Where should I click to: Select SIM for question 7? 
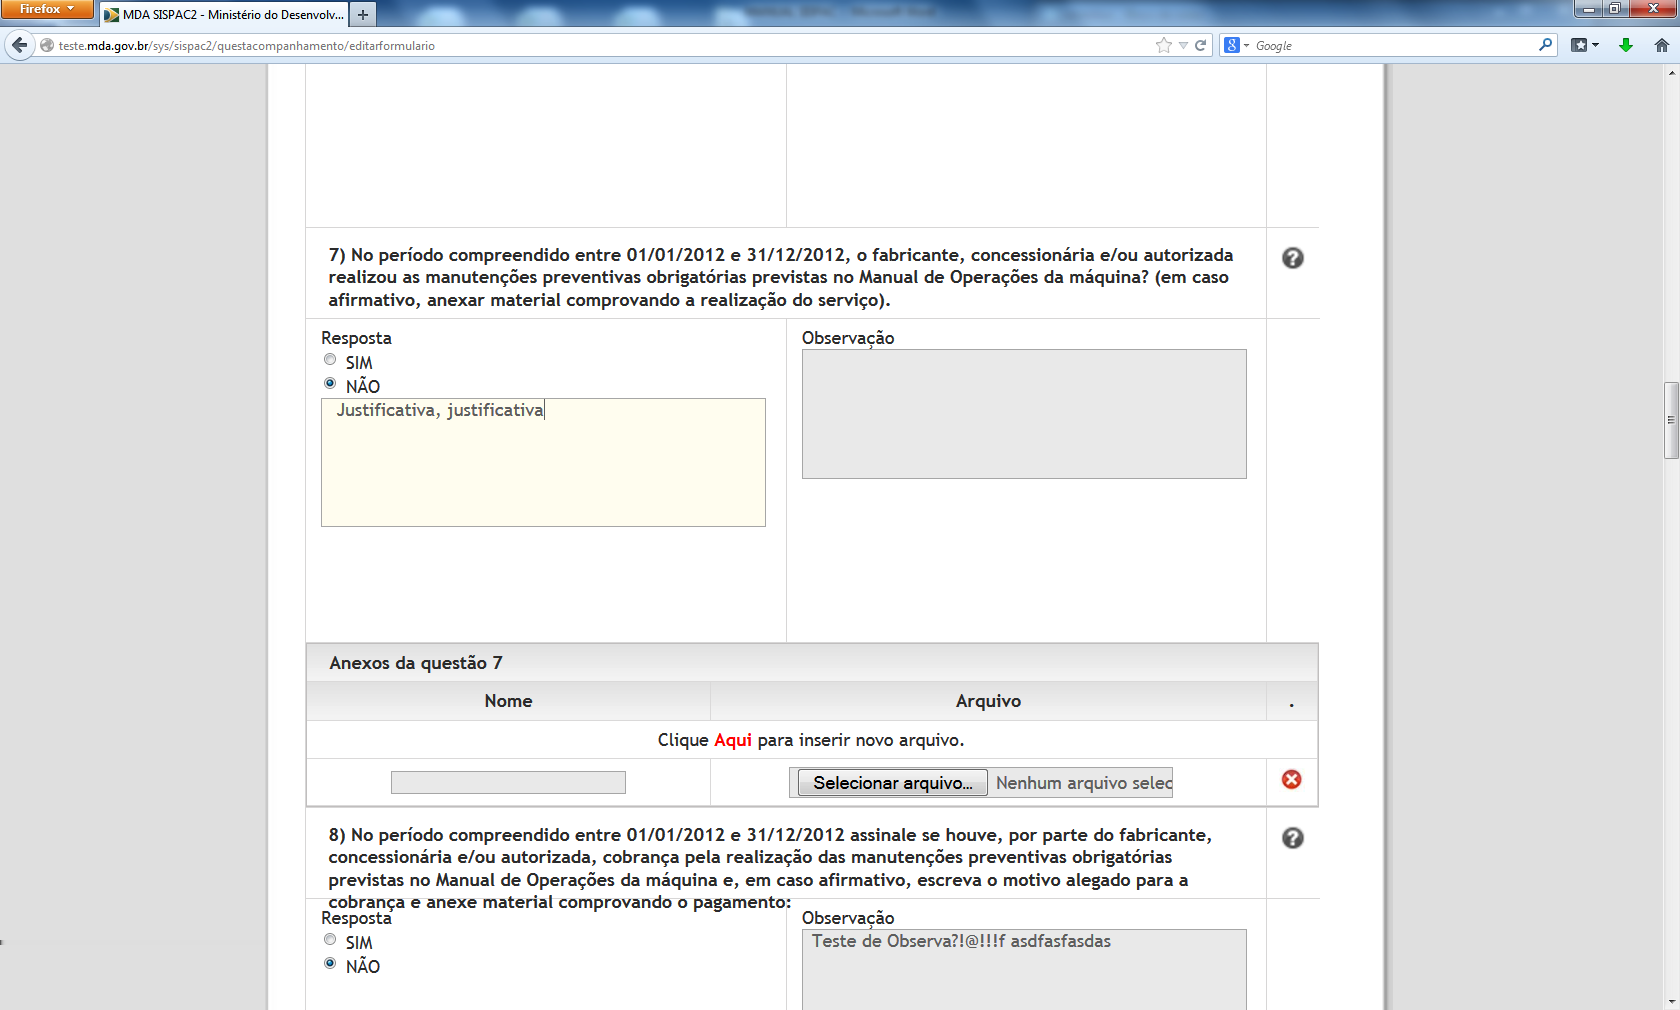330,360
